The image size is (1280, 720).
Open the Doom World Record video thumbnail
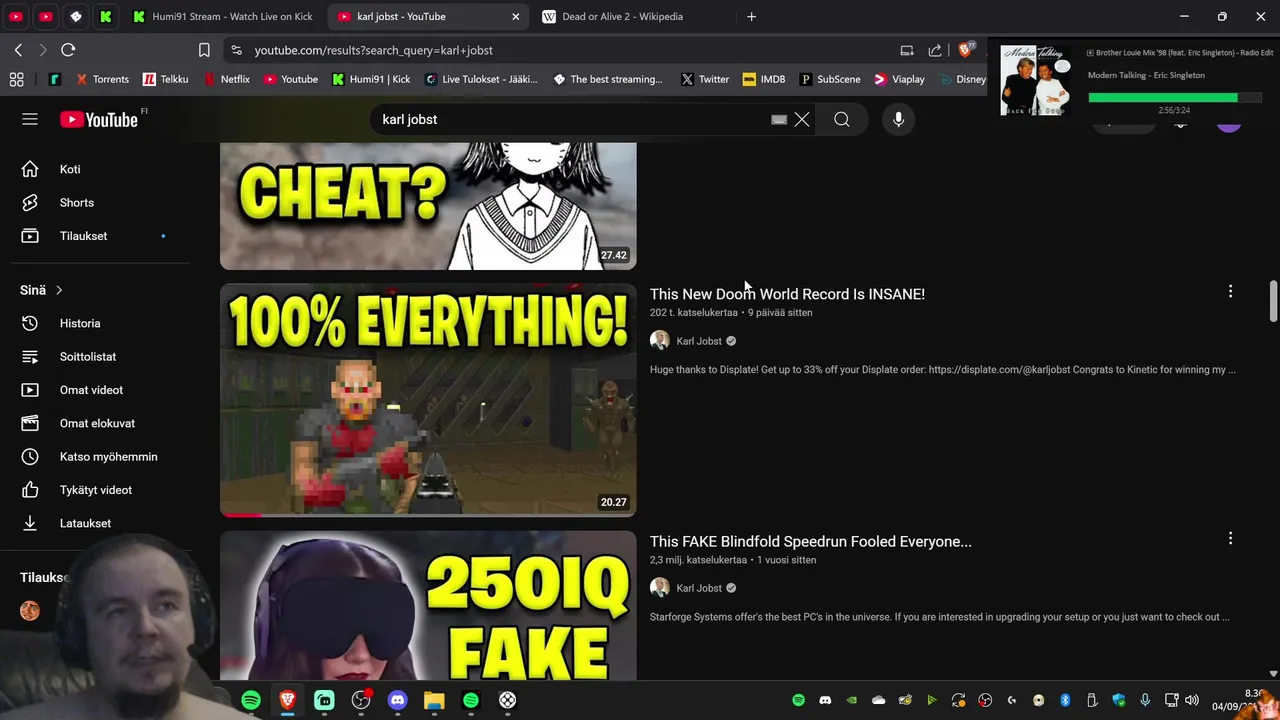(428, 400)
